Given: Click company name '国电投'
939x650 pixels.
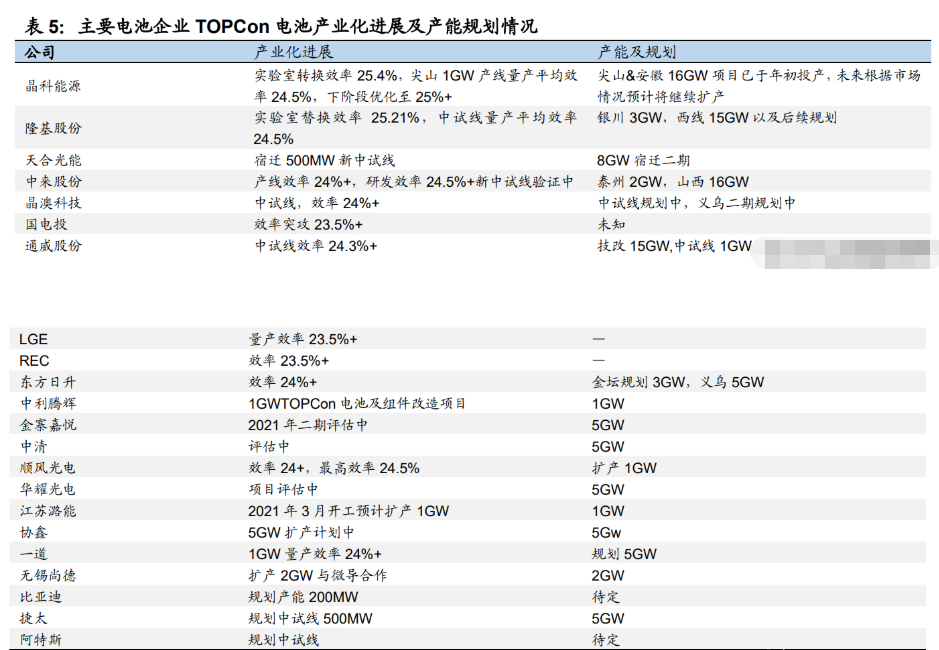Looking at the screenshot, I should point(46,225).
